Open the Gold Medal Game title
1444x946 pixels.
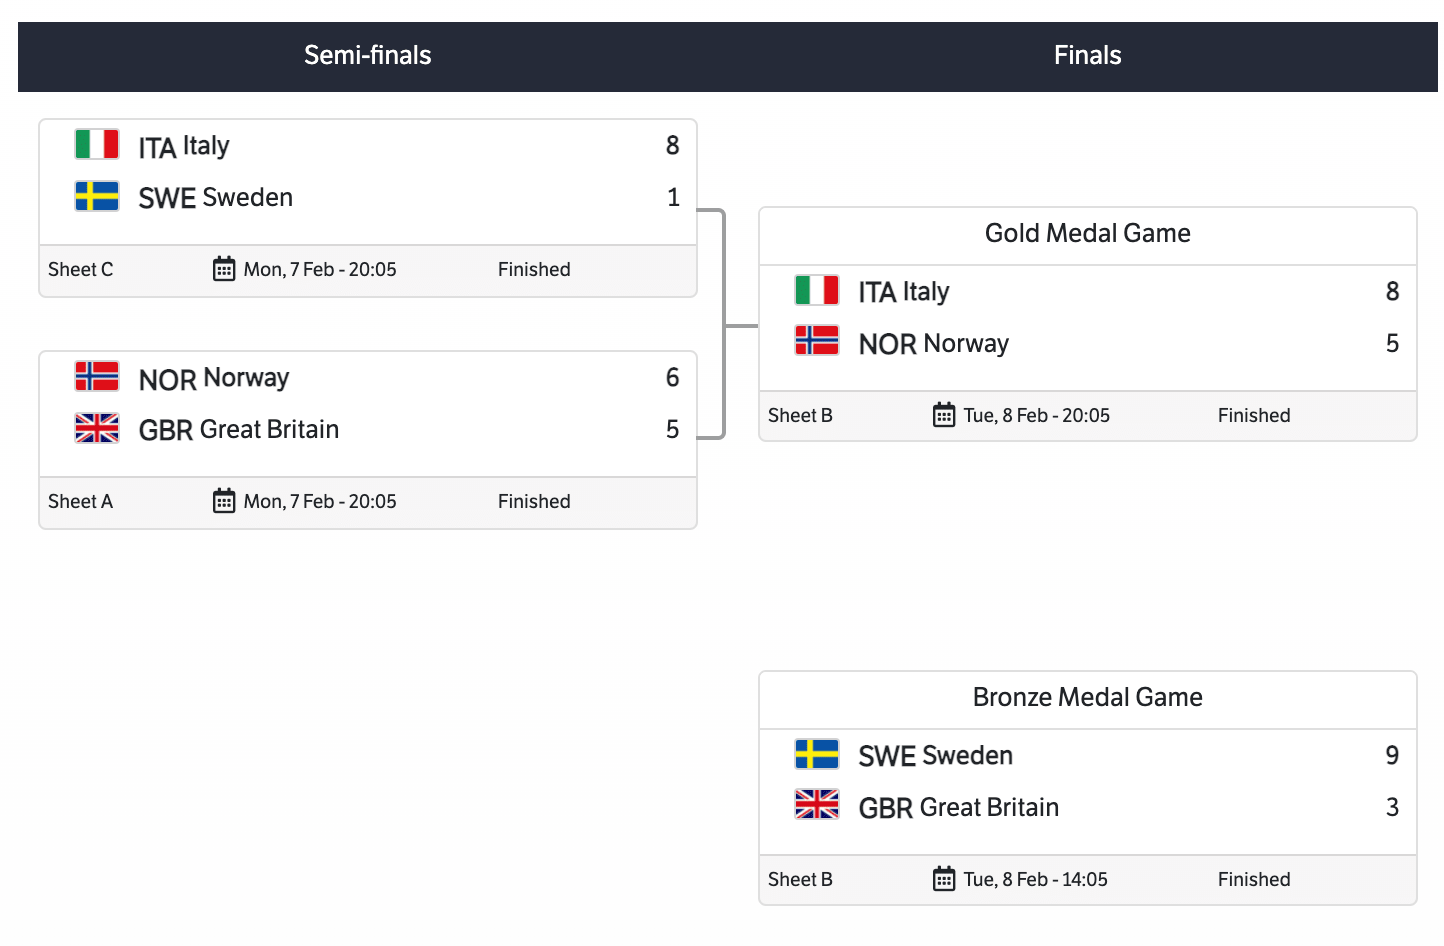point(1088,233)
